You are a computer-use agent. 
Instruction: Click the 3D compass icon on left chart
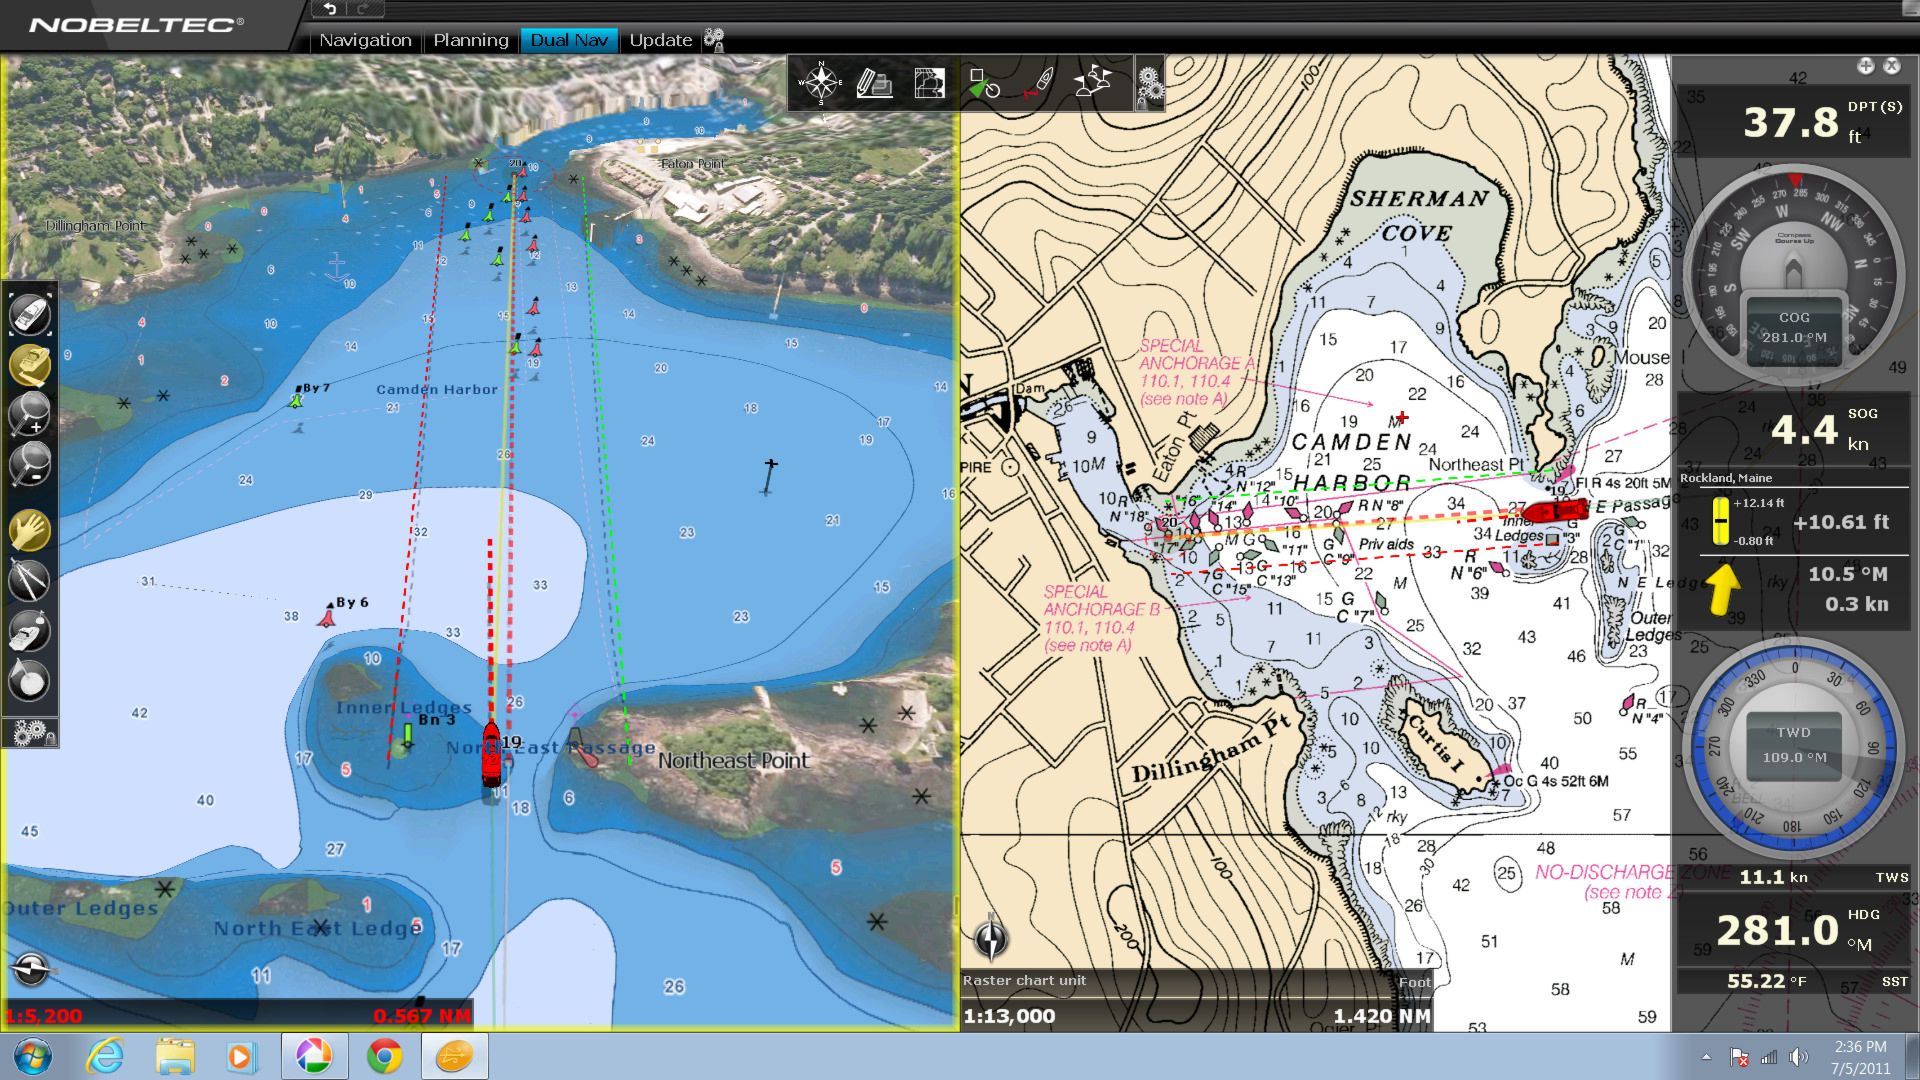click(x=33, y=968)
